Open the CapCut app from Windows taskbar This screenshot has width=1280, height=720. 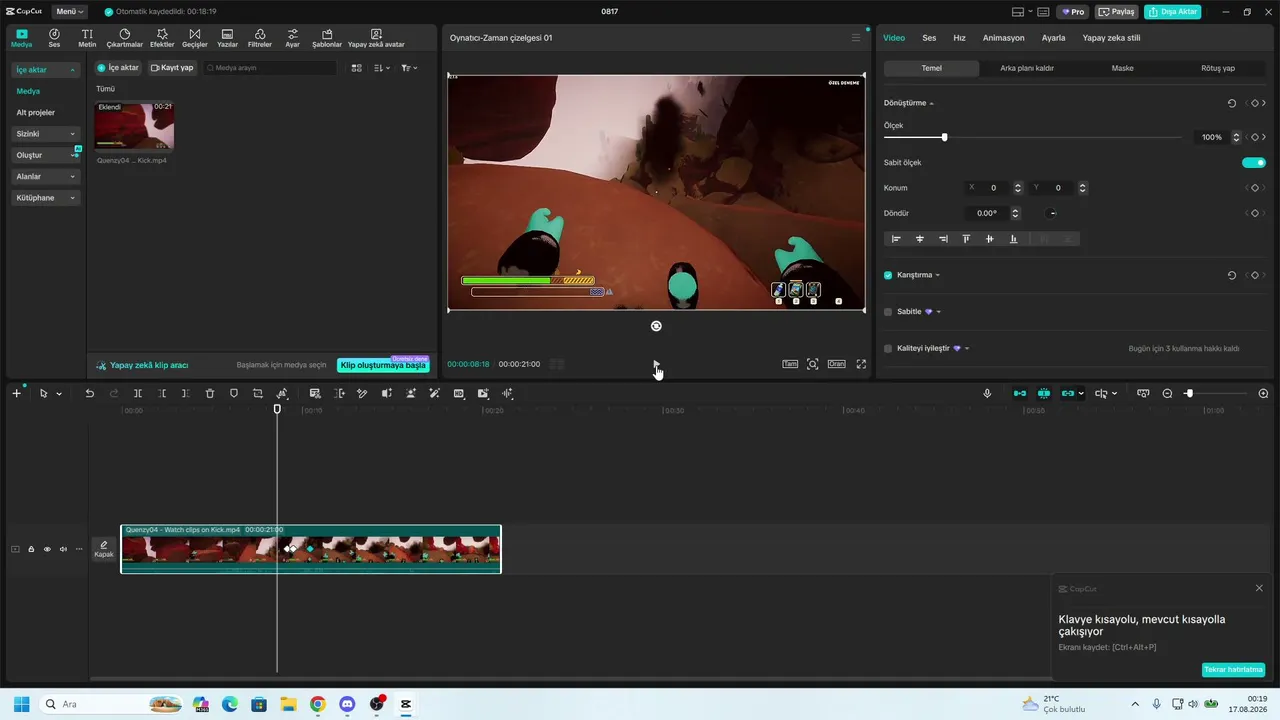click(405, 704)
